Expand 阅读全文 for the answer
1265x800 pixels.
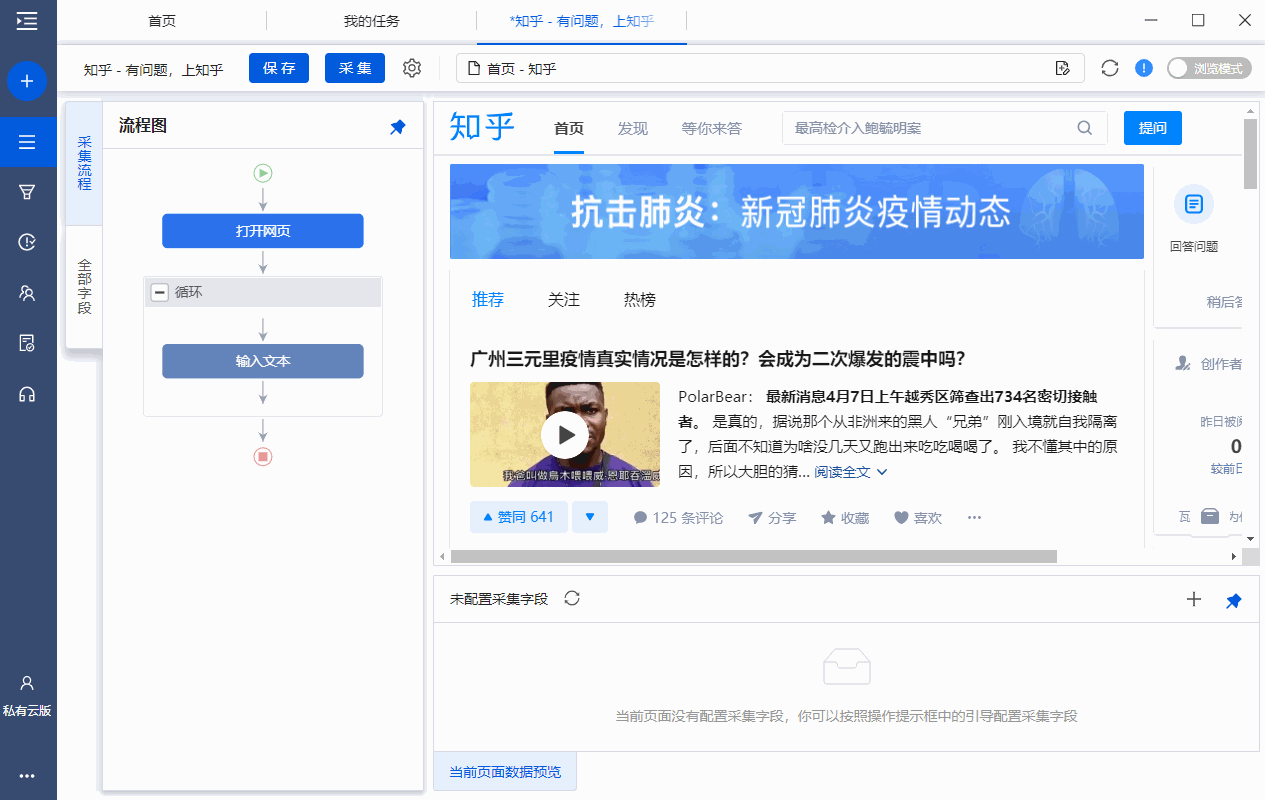851,472
